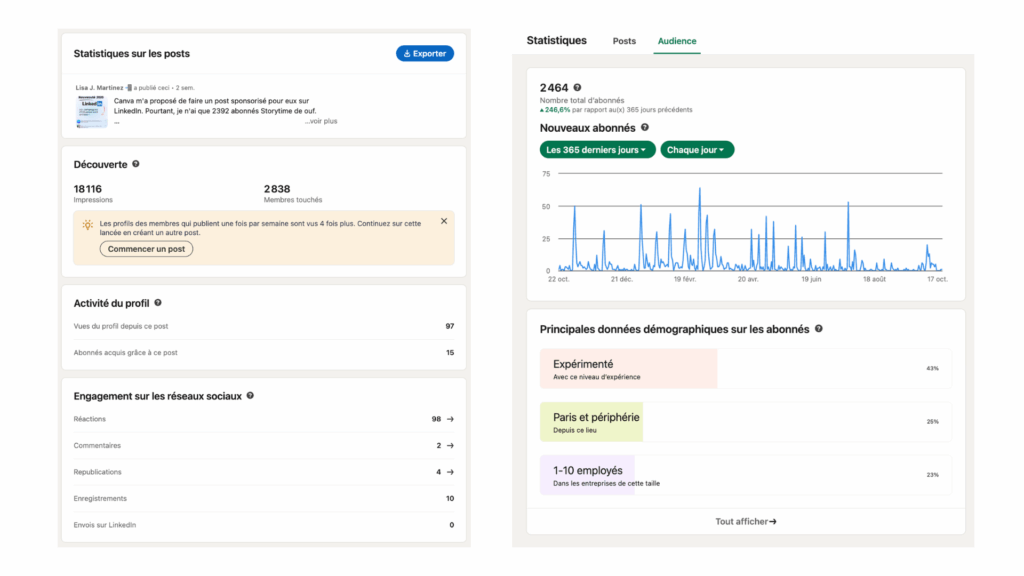Open Republications details via arrow icon

pos(450,472)
